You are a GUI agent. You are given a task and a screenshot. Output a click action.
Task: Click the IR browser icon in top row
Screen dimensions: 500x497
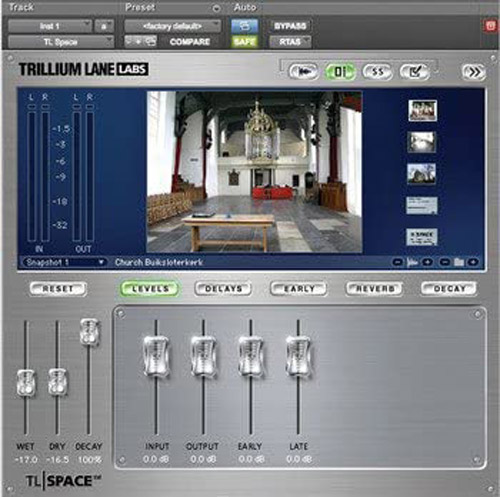pyautogui.click(x=303, y=72)
